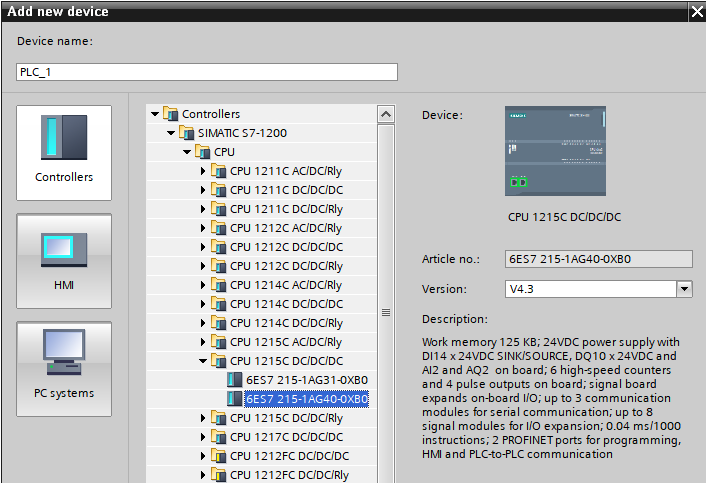Collapse the SIMATIC S7-1200 node
This screenshot has height=483, width=706.
tap(171, 133)
